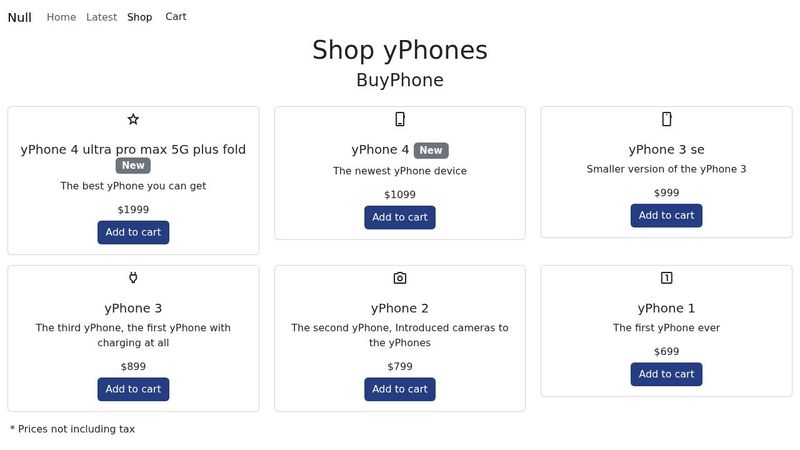This screenshot has width=800, height=450.
Task: Open the Home page in navbar
Action: [61, 17]
